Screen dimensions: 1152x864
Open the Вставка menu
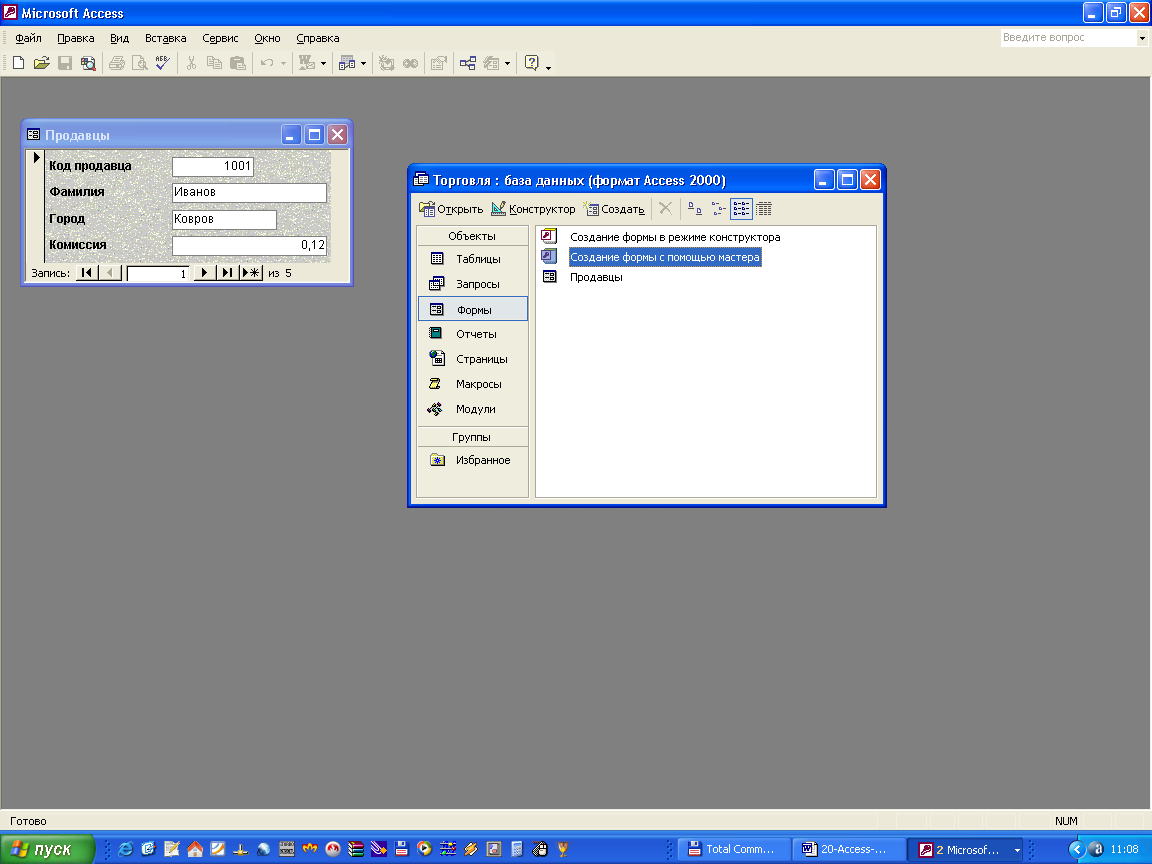pyautogui.click(x=165, y=38)
